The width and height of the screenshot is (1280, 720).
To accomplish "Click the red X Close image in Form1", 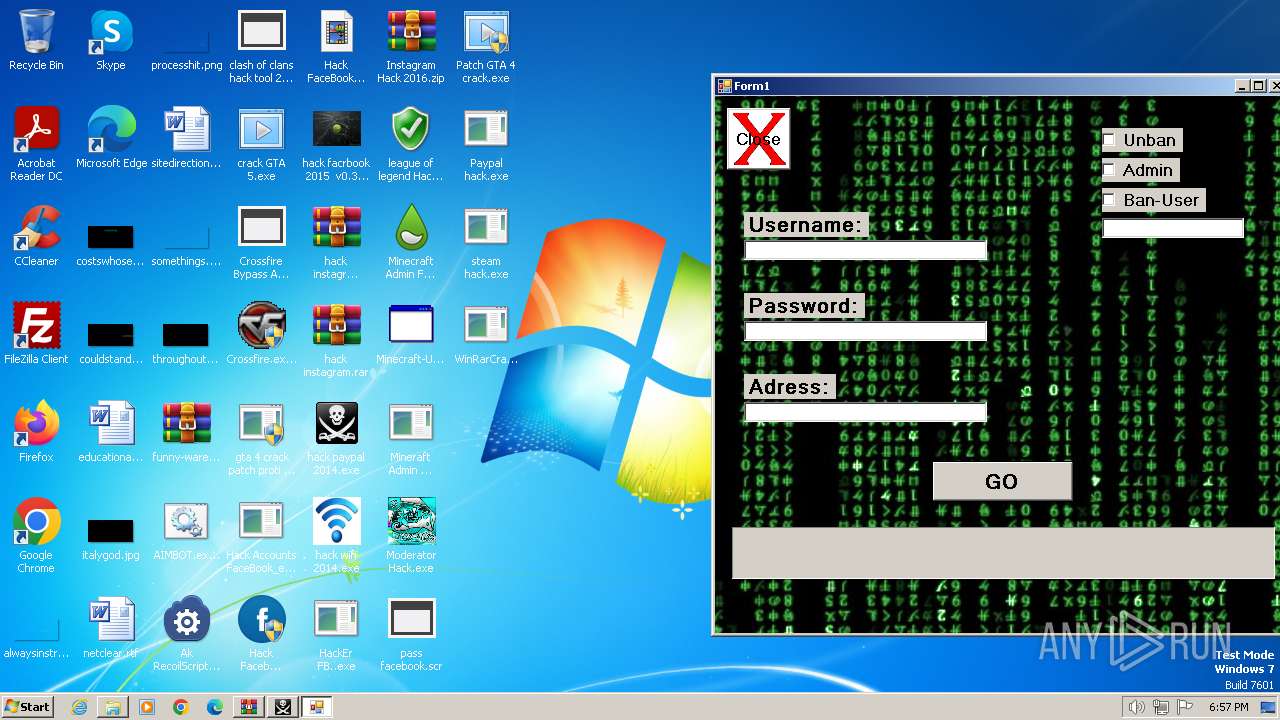I will [x=758, y=139].
